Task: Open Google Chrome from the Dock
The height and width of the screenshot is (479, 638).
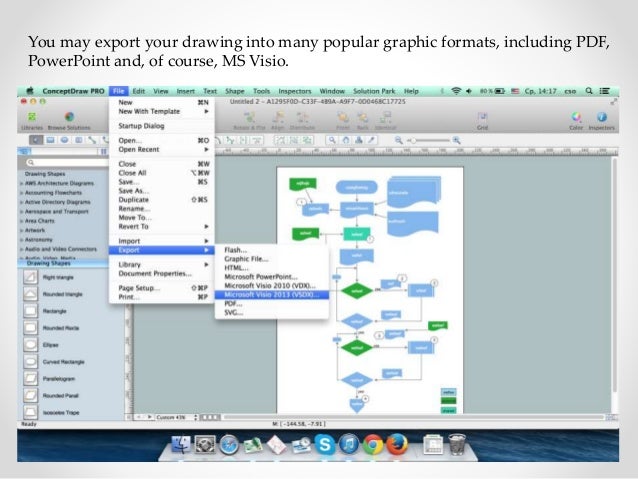Action: pos(373,444)
